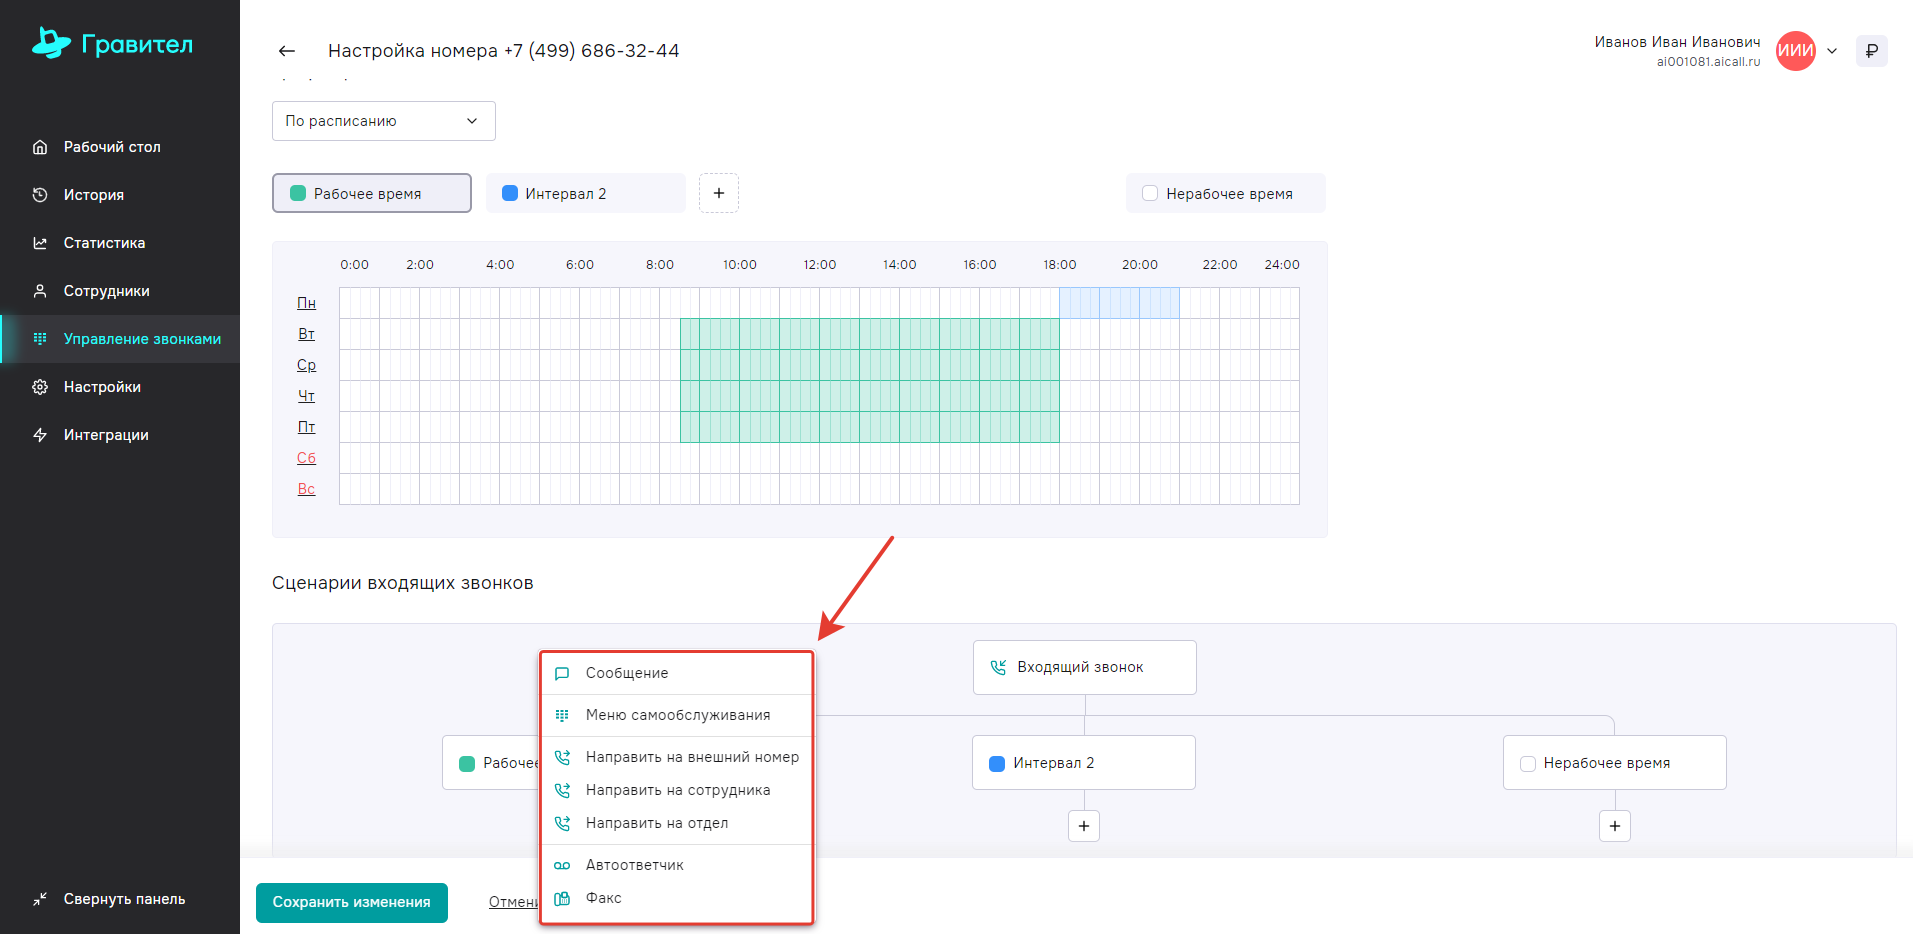Click the back arrow beside the page title
Screen dimensions: 1913x934
pos(287,51)
